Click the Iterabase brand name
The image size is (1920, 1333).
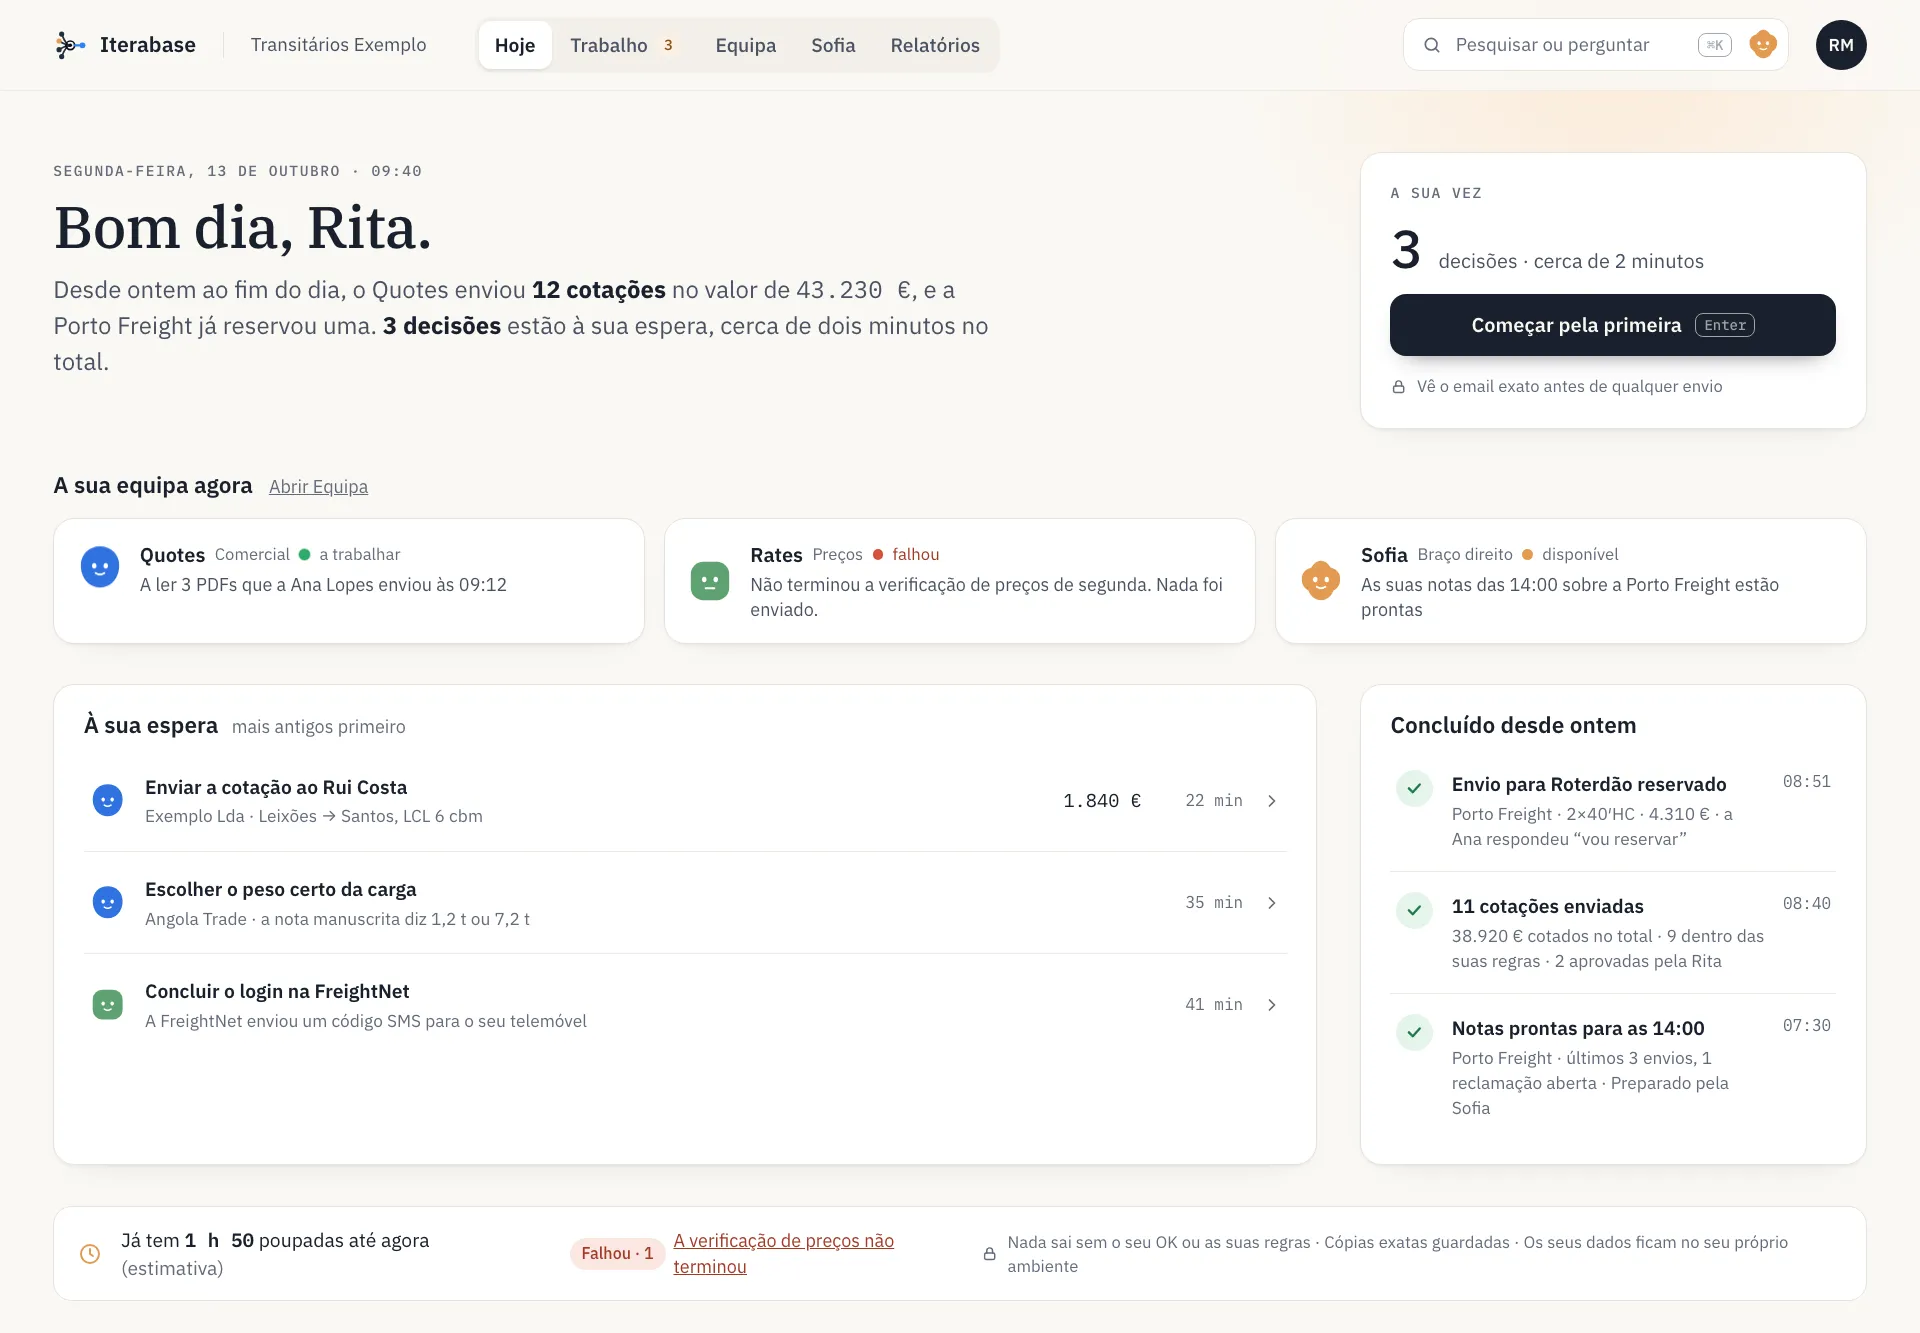pyautogui.click(x=148, y=45)
